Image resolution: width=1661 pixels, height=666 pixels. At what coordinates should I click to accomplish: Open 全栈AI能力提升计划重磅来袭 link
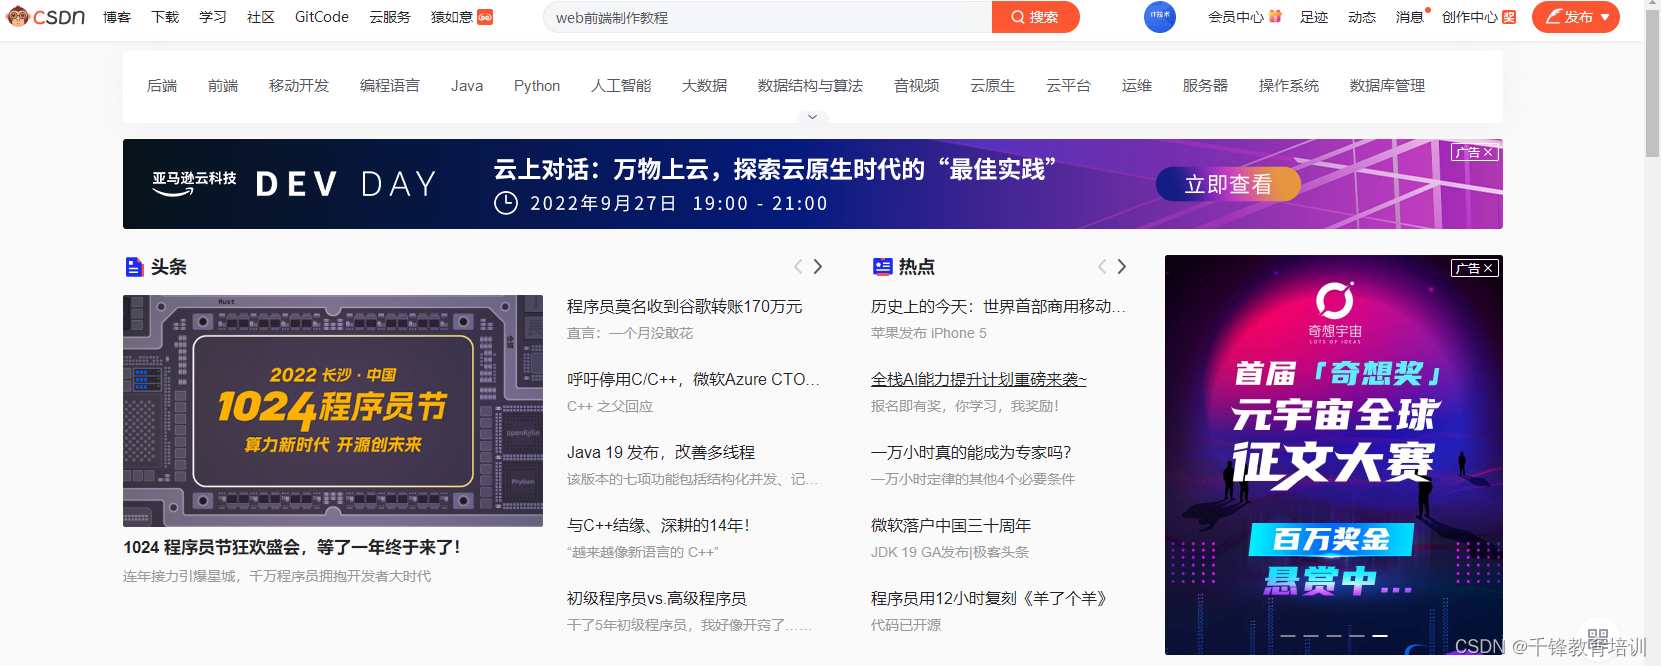[x=979, y=379]
